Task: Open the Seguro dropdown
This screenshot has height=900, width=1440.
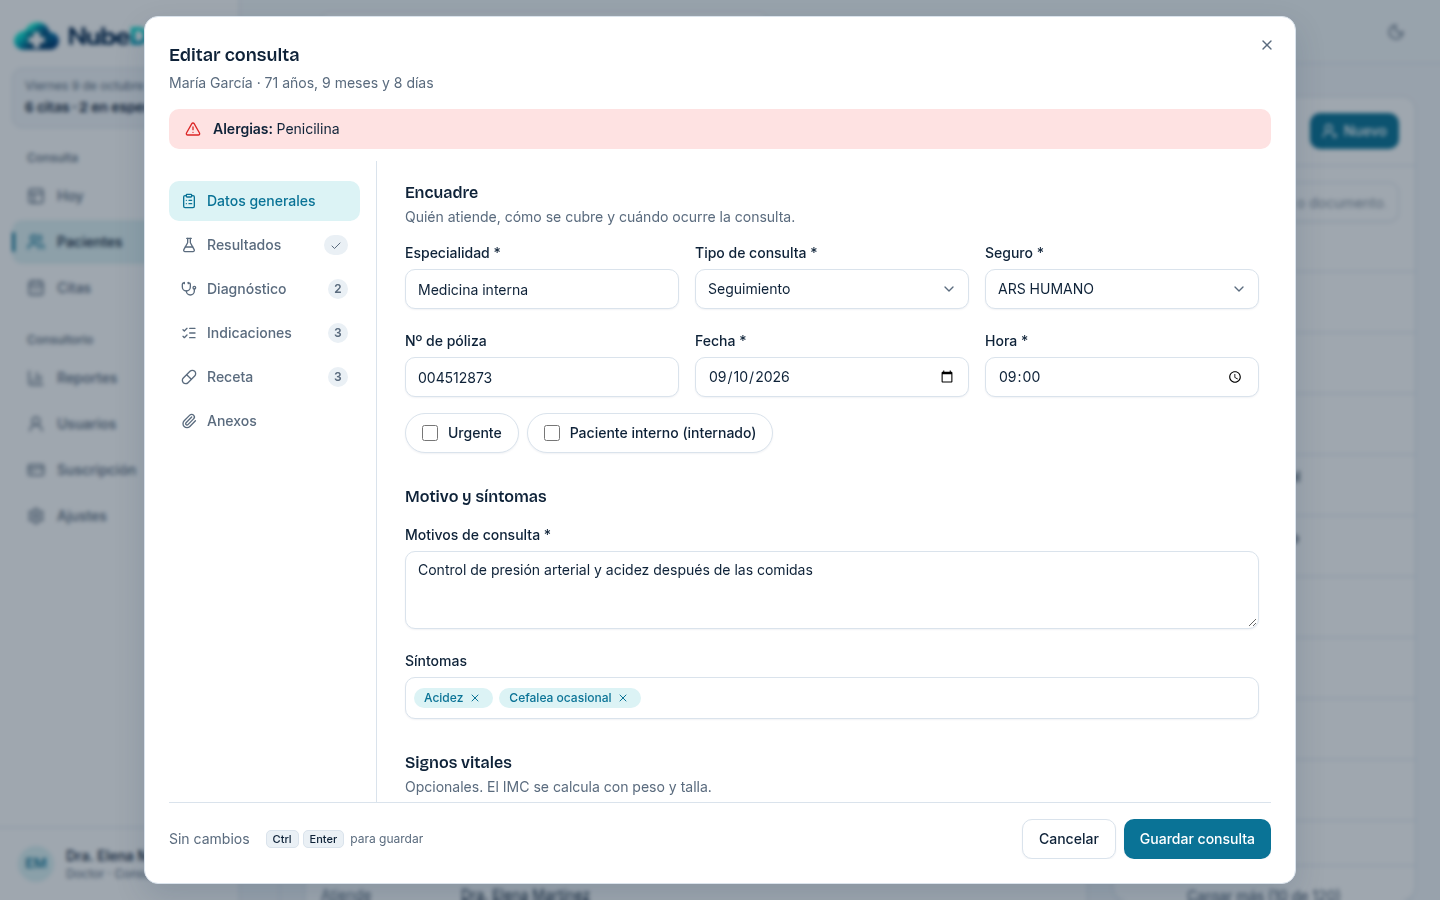Action: pyautogui.click(x=1122, y=289)
